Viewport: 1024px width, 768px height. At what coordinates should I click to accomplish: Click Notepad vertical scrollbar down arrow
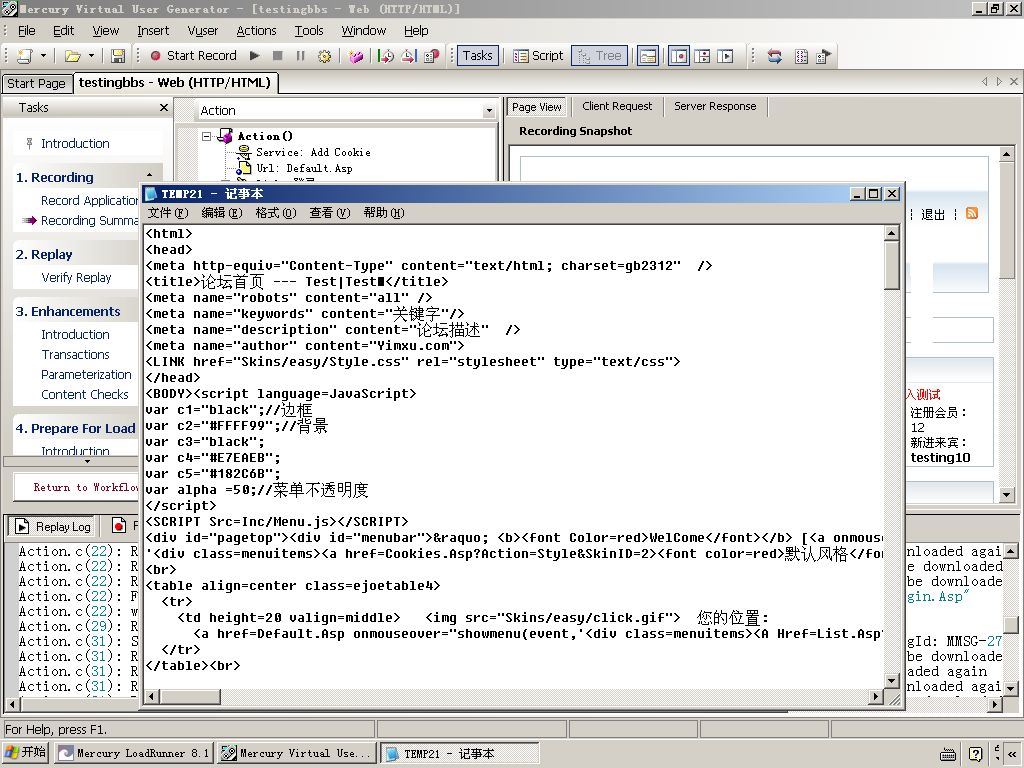pyautogui.click(x=892, y=681)
